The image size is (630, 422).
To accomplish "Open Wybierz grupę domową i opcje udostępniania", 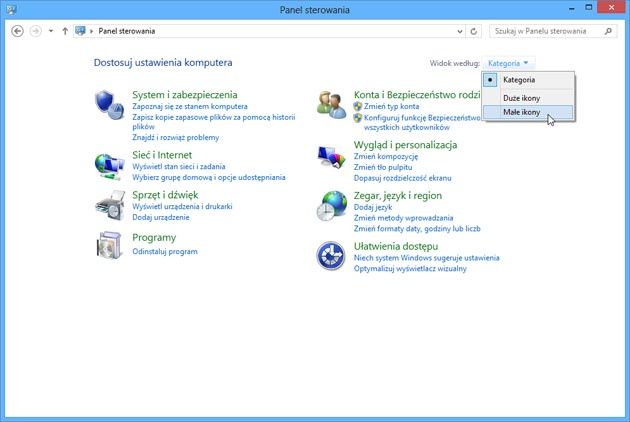I will click(x=209, y=177).
